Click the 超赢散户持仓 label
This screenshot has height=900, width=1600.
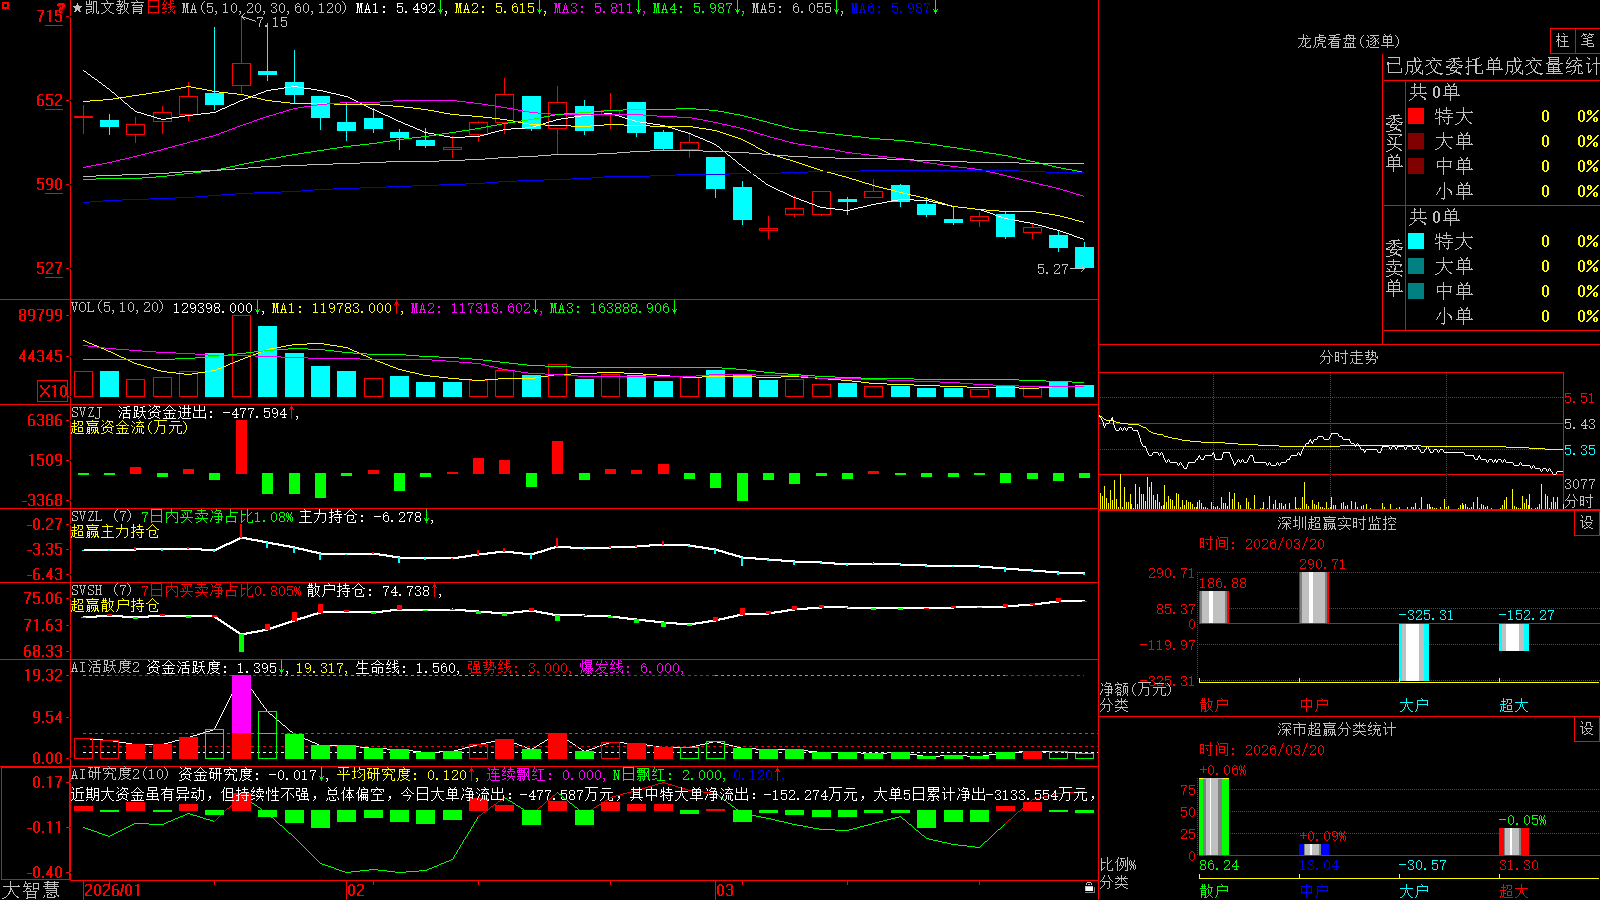tap(115, 605)
